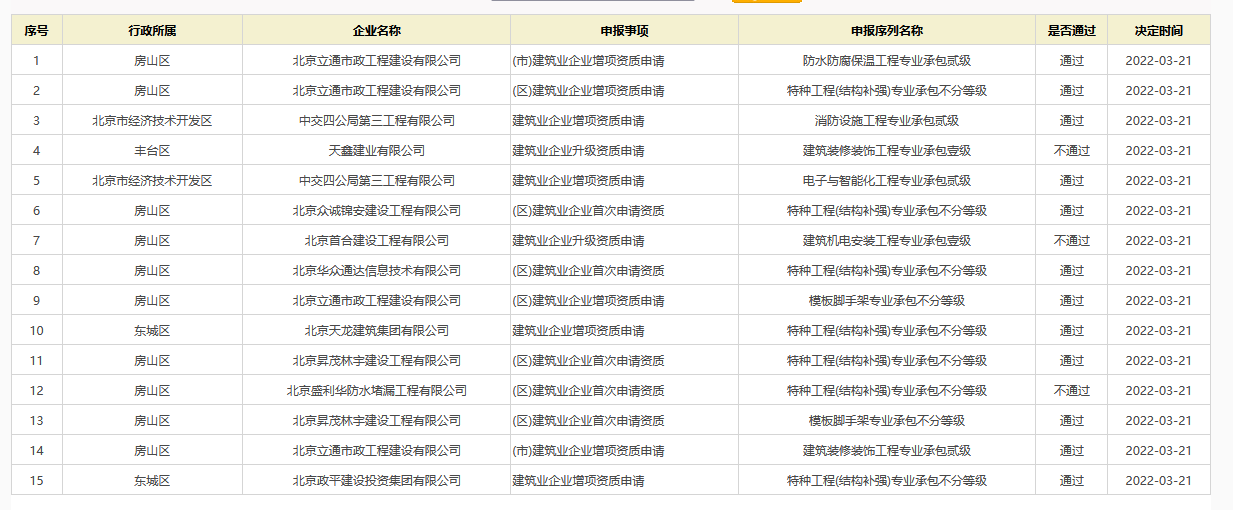Select sequence number 15 cell
The height and width of the screenshot is (510, 1233).
37,481
